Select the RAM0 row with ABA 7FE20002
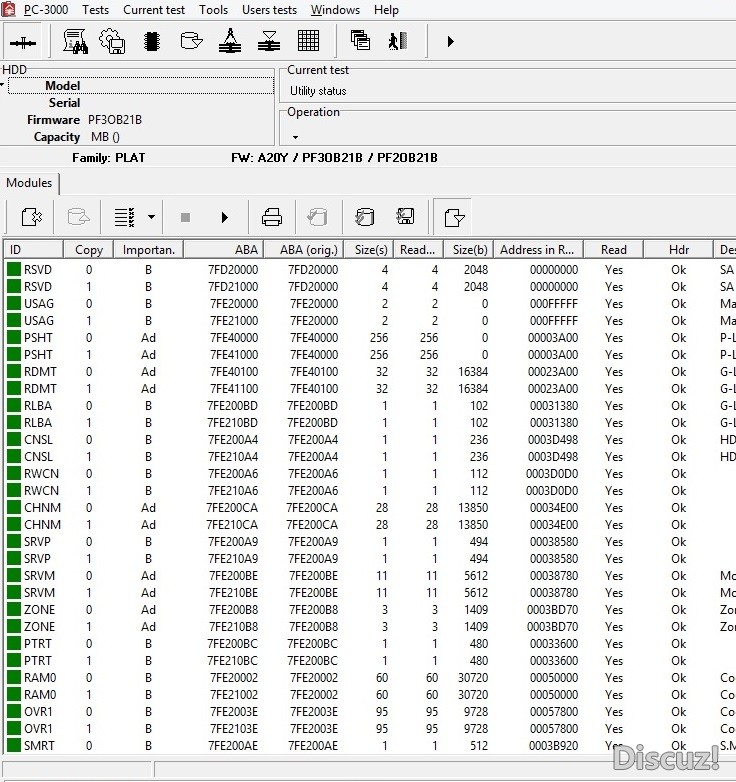 click(x=369, y=678)
